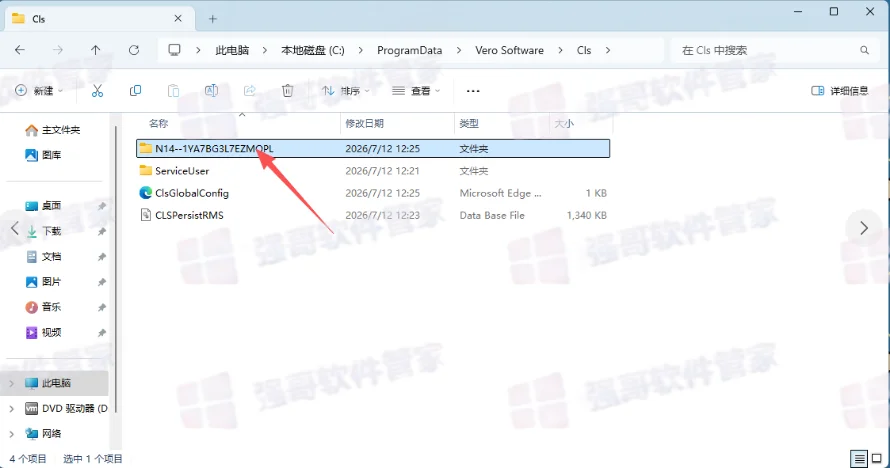Toggle the Details pane button

click(x=840, y=91)
